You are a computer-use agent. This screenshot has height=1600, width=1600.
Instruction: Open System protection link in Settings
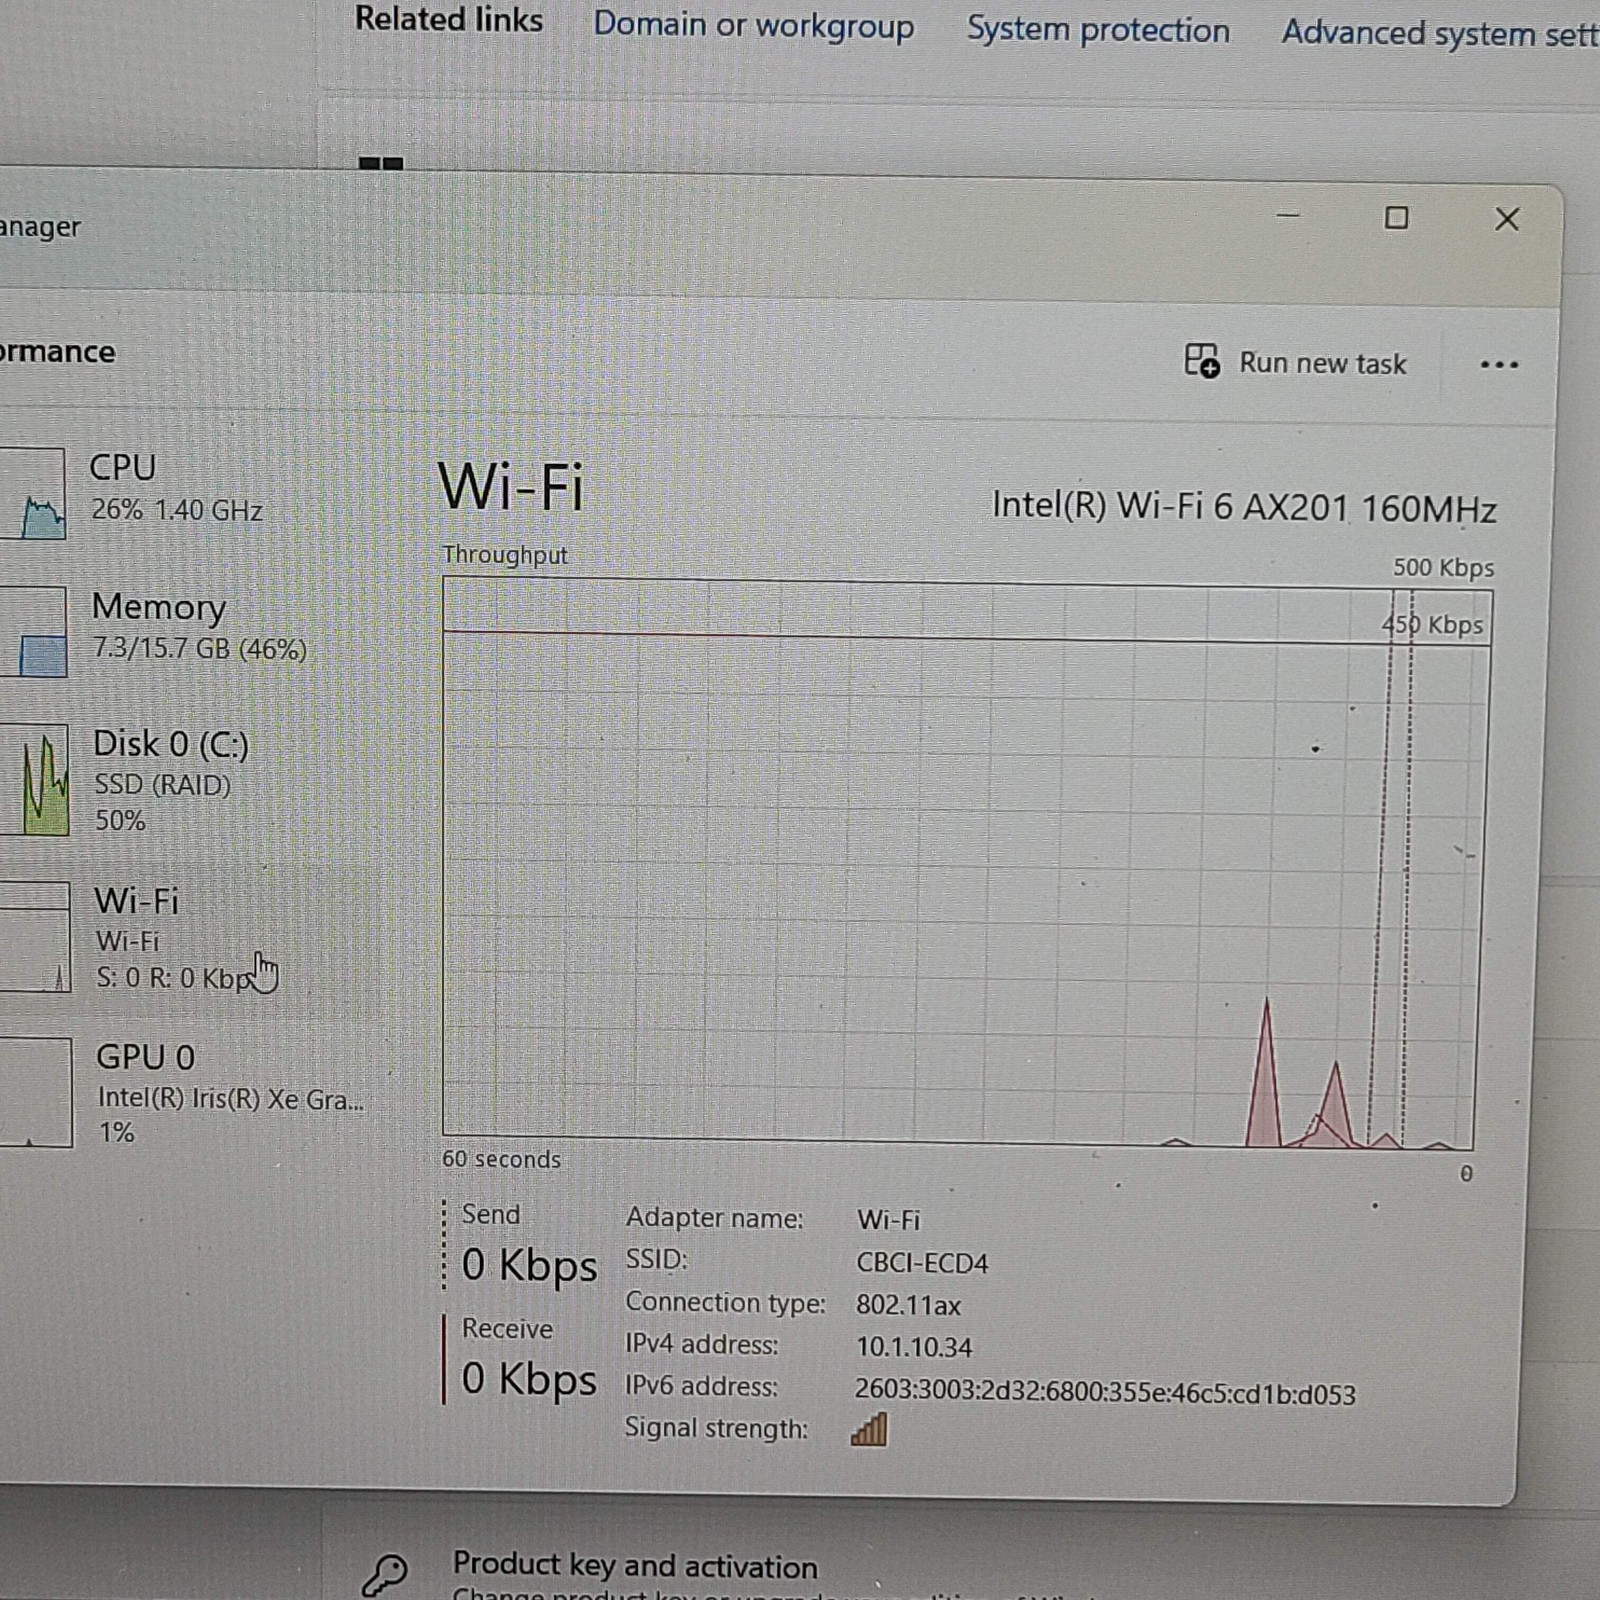[x=1098, y=30]
